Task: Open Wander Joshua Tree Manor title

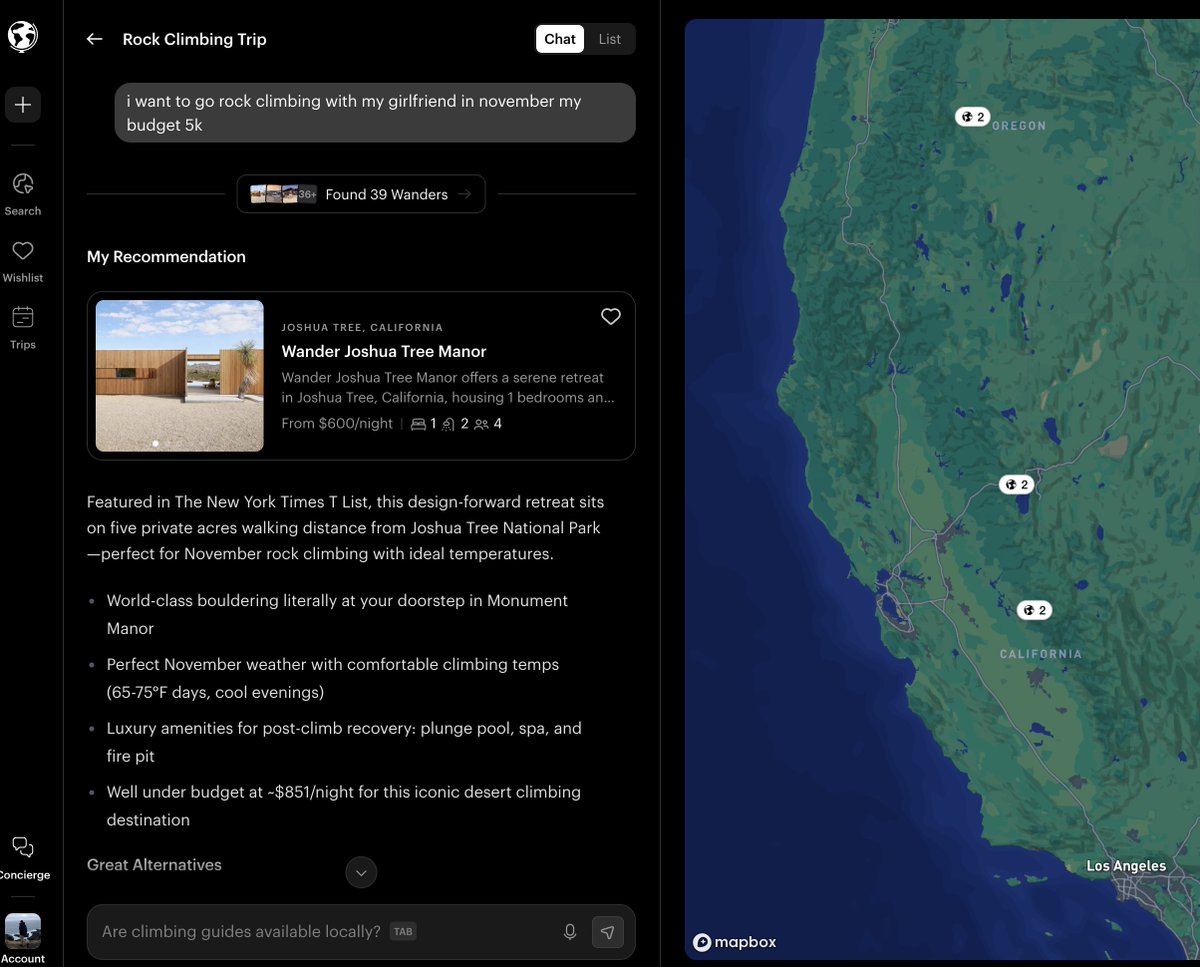Action: (x=384, y=351)
